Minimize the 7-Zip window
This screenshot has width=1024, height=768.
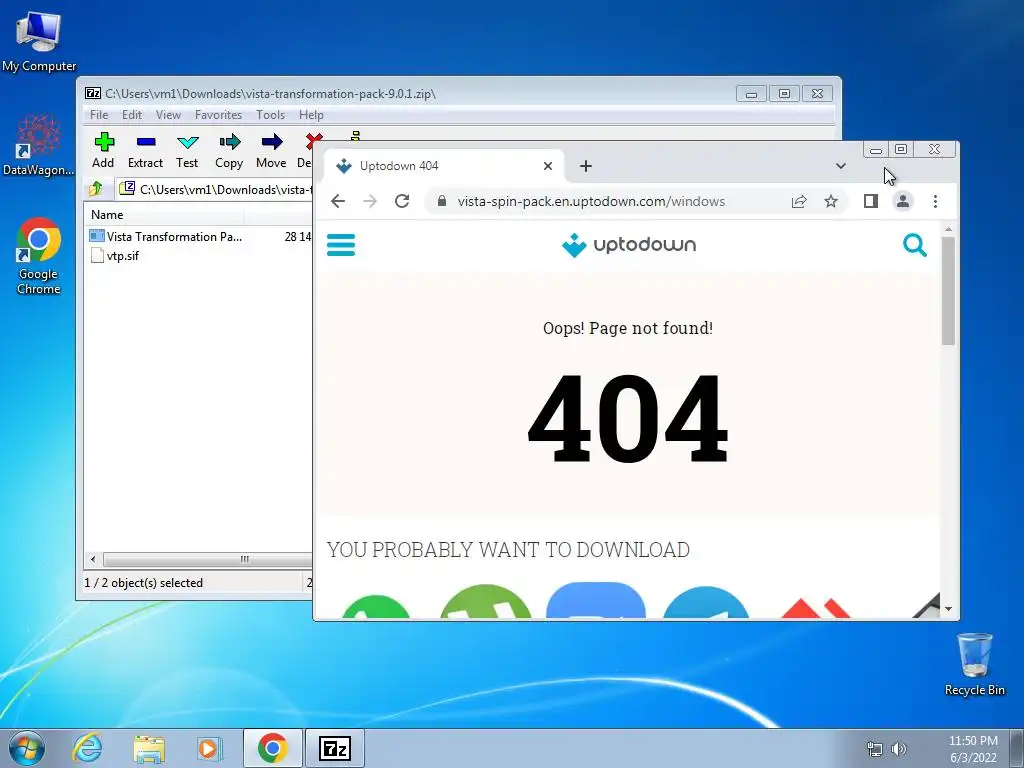click(751, 94)
